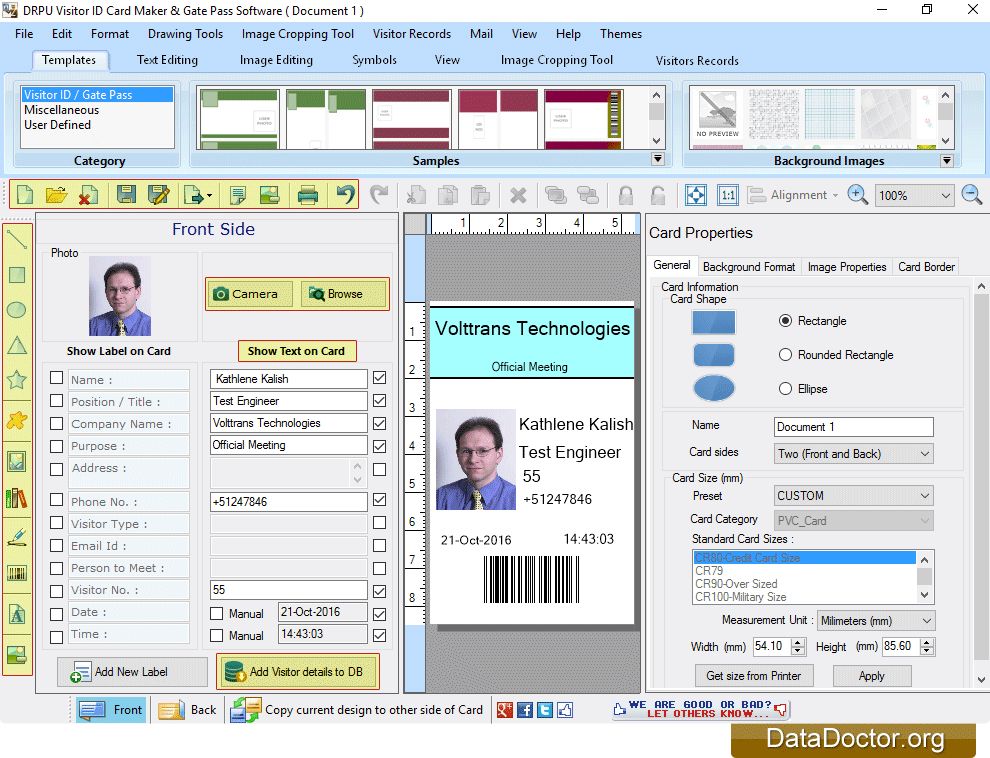The width and height of the screenshot is (990, 758).
Task: Click the Get size from Printer button
Action: pyautogui.click(x=754, y=676)
